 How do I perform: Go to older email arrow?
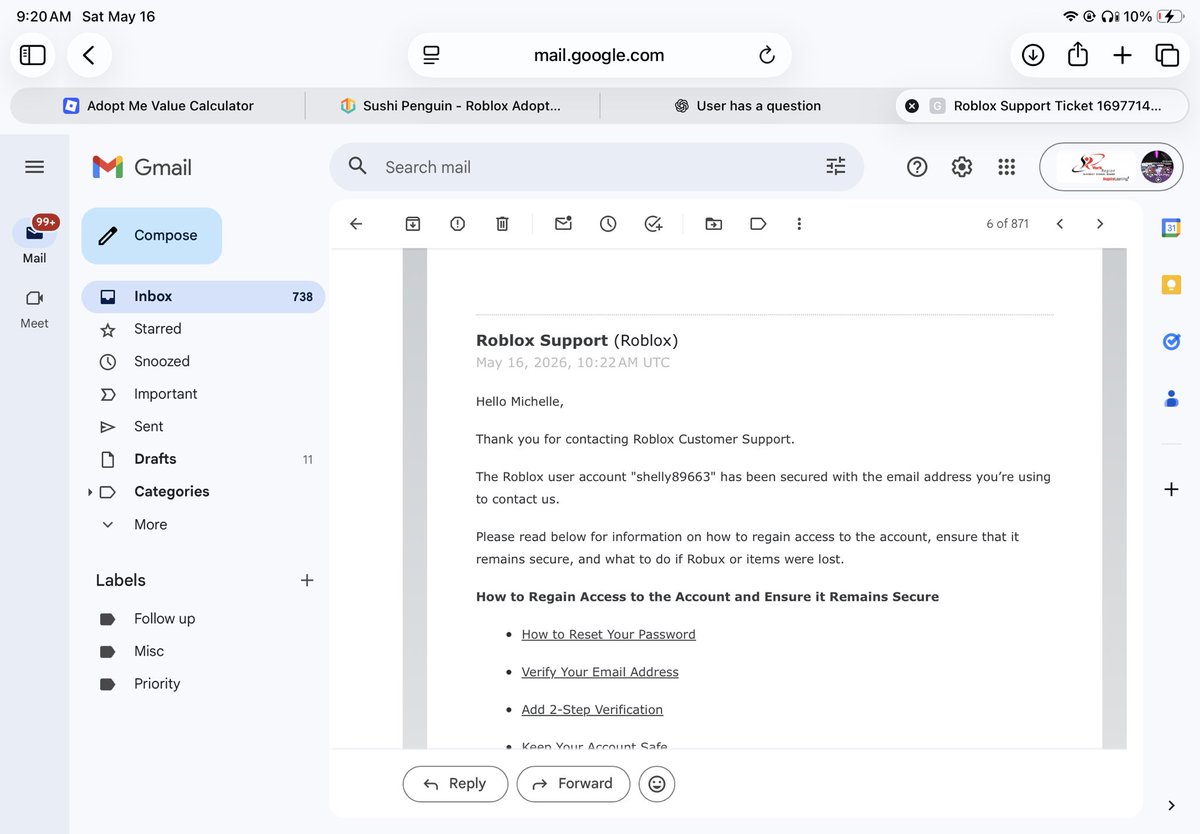pos(1100,224)
